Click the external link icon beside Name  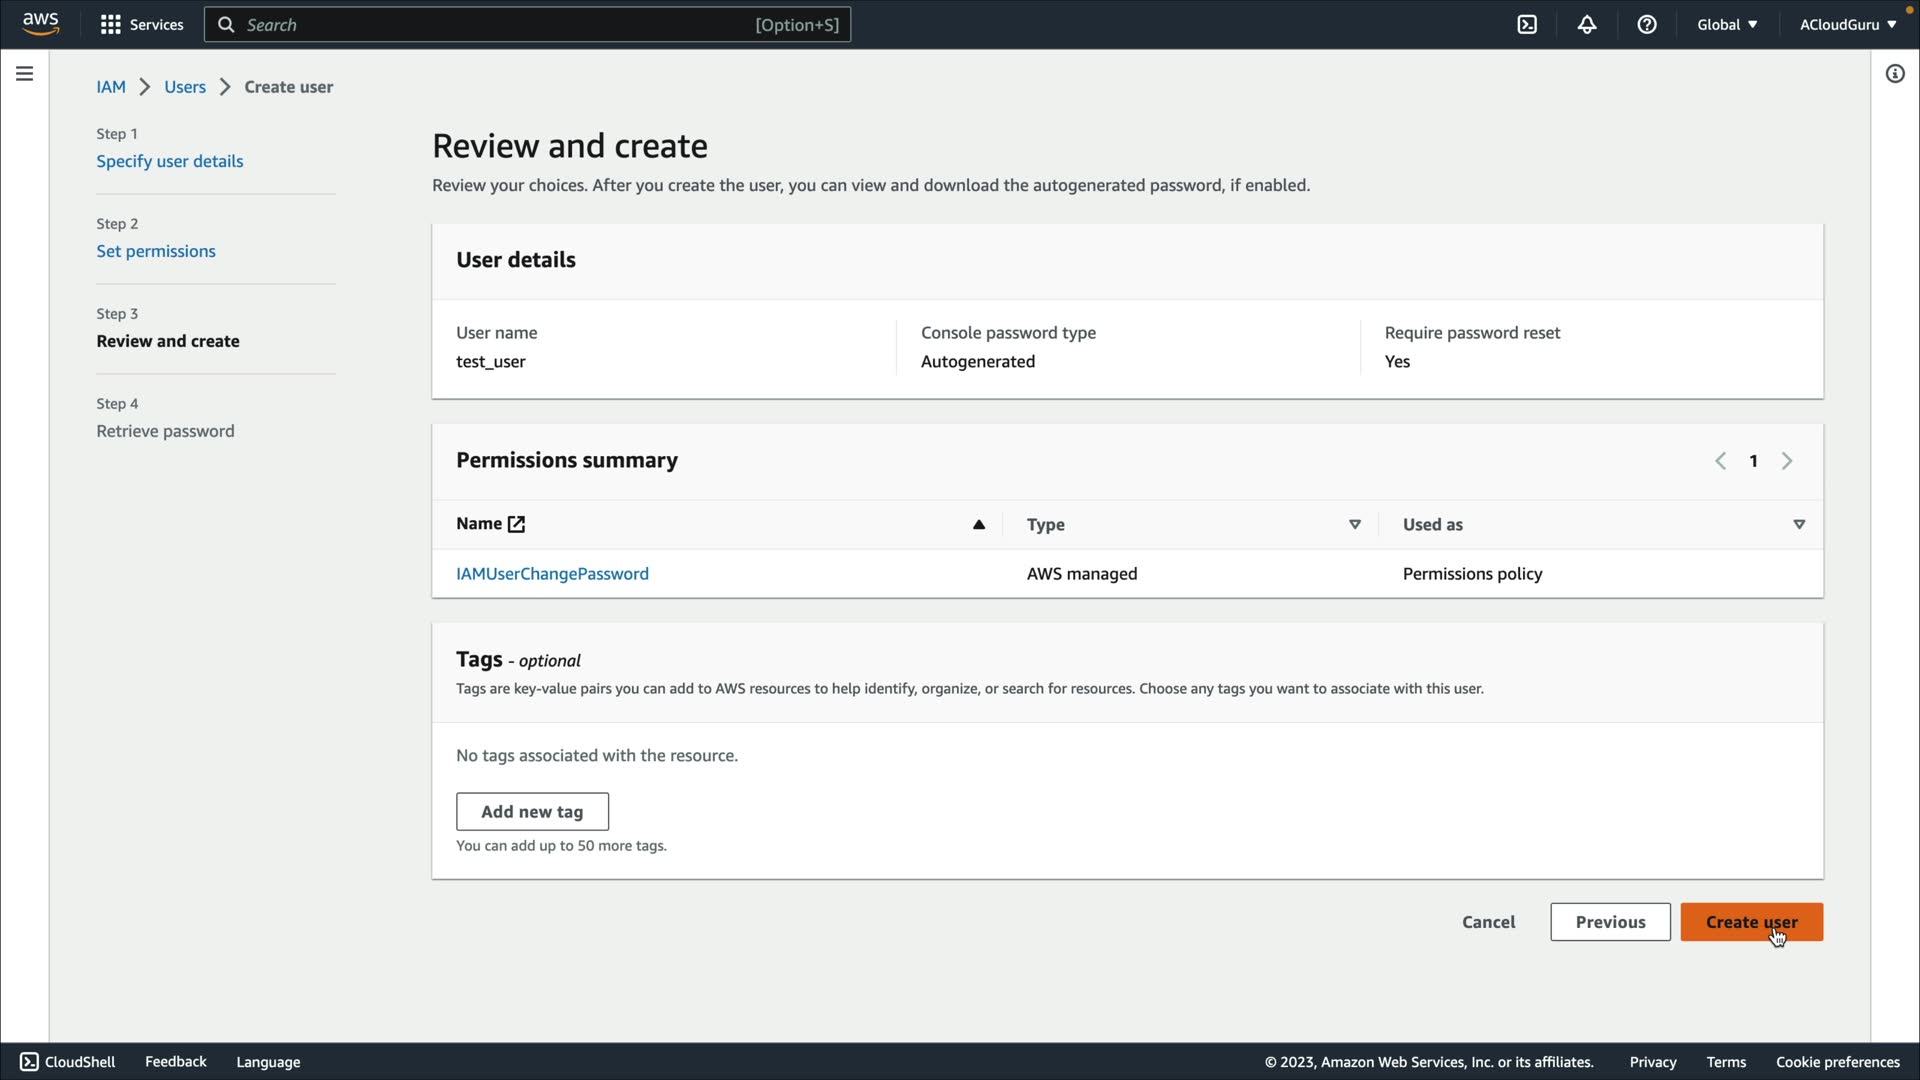click(516, 524)
